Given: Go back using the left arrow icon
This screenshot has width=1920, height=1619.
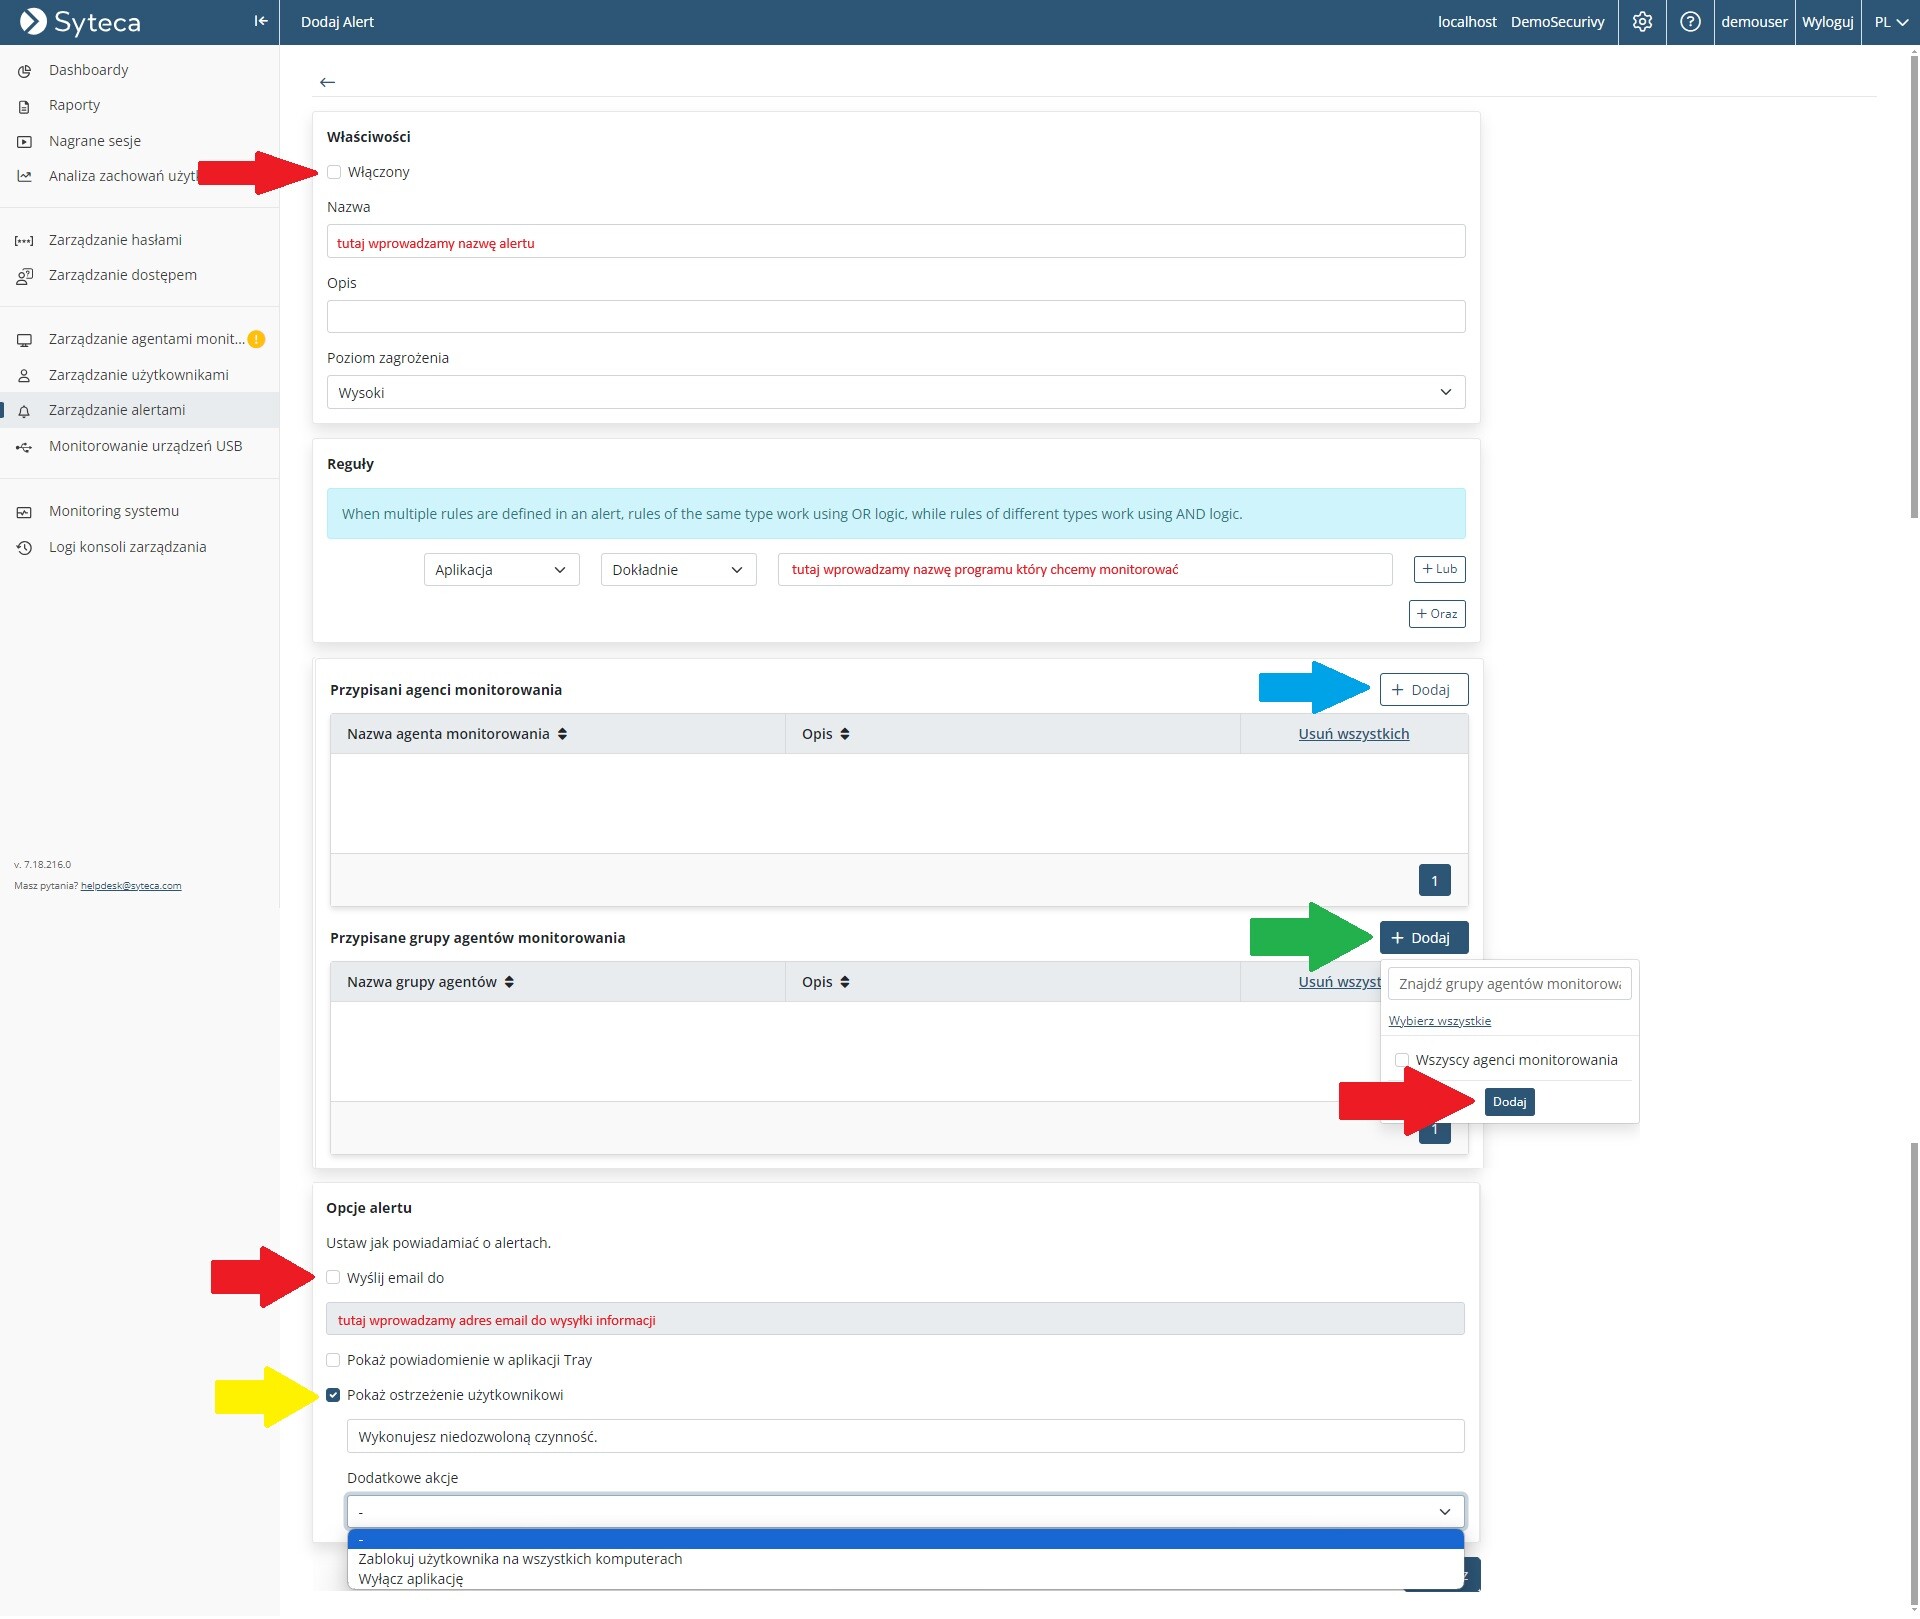Looking at the screenshot, I should click(x=327, y=82).
